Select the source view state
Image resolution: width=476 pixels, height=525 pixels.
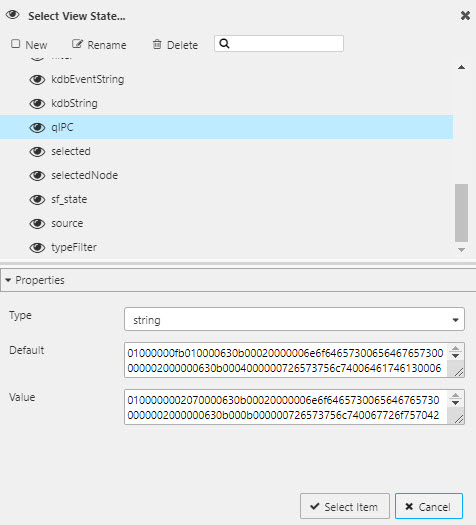click(x=226, y=224)
